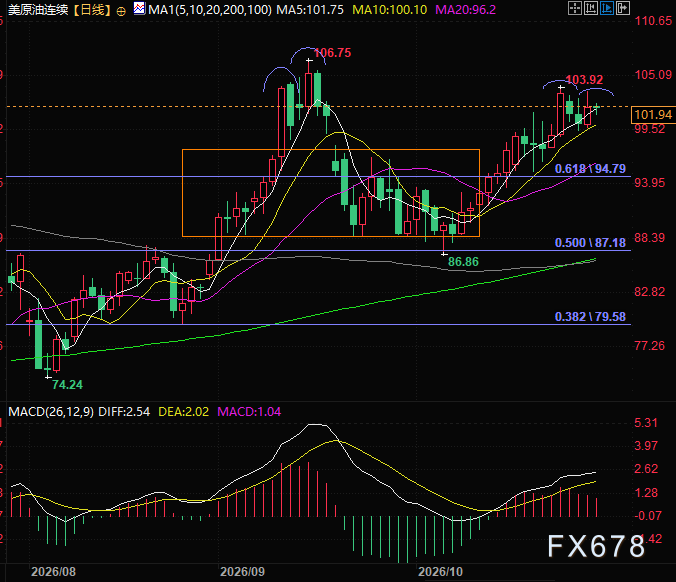This screenshot has height=582, width=676.
Task: Select the 0.500 \ 87.18 Fibonacci line label
Action: point(590,243)
